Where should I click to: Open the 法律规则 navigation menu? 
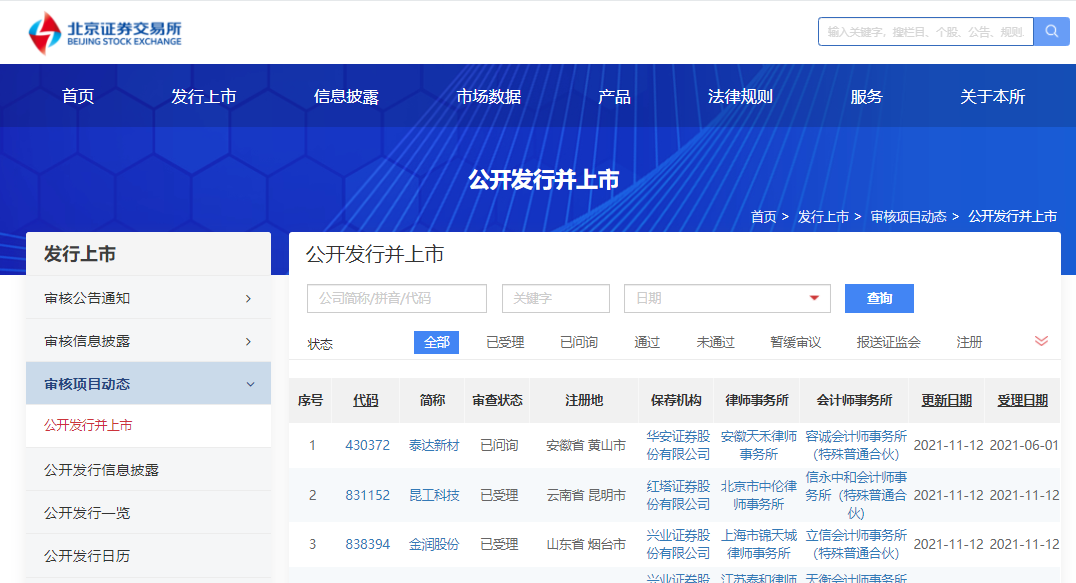pos(740,97)
